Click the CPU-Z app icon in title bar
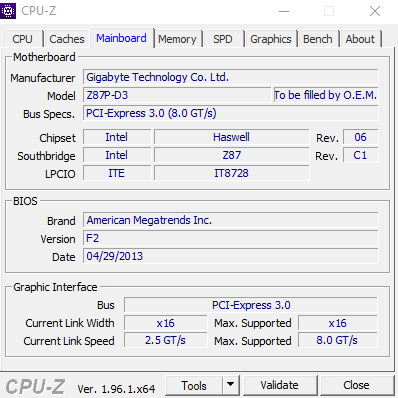Screen dimensions: 398x398 pyautogui.click(x=8, y=11)
